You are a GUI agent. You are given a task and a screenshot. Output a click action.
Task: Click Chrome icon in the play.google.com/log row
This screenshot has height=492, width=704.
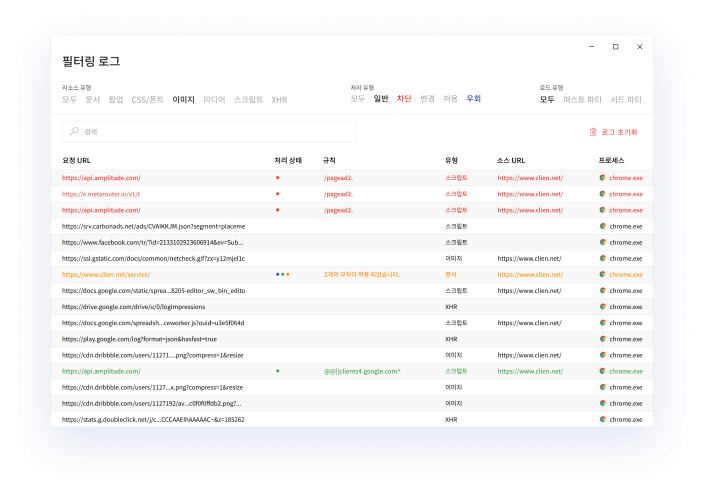pyautogui.click(x=603, y=339)
